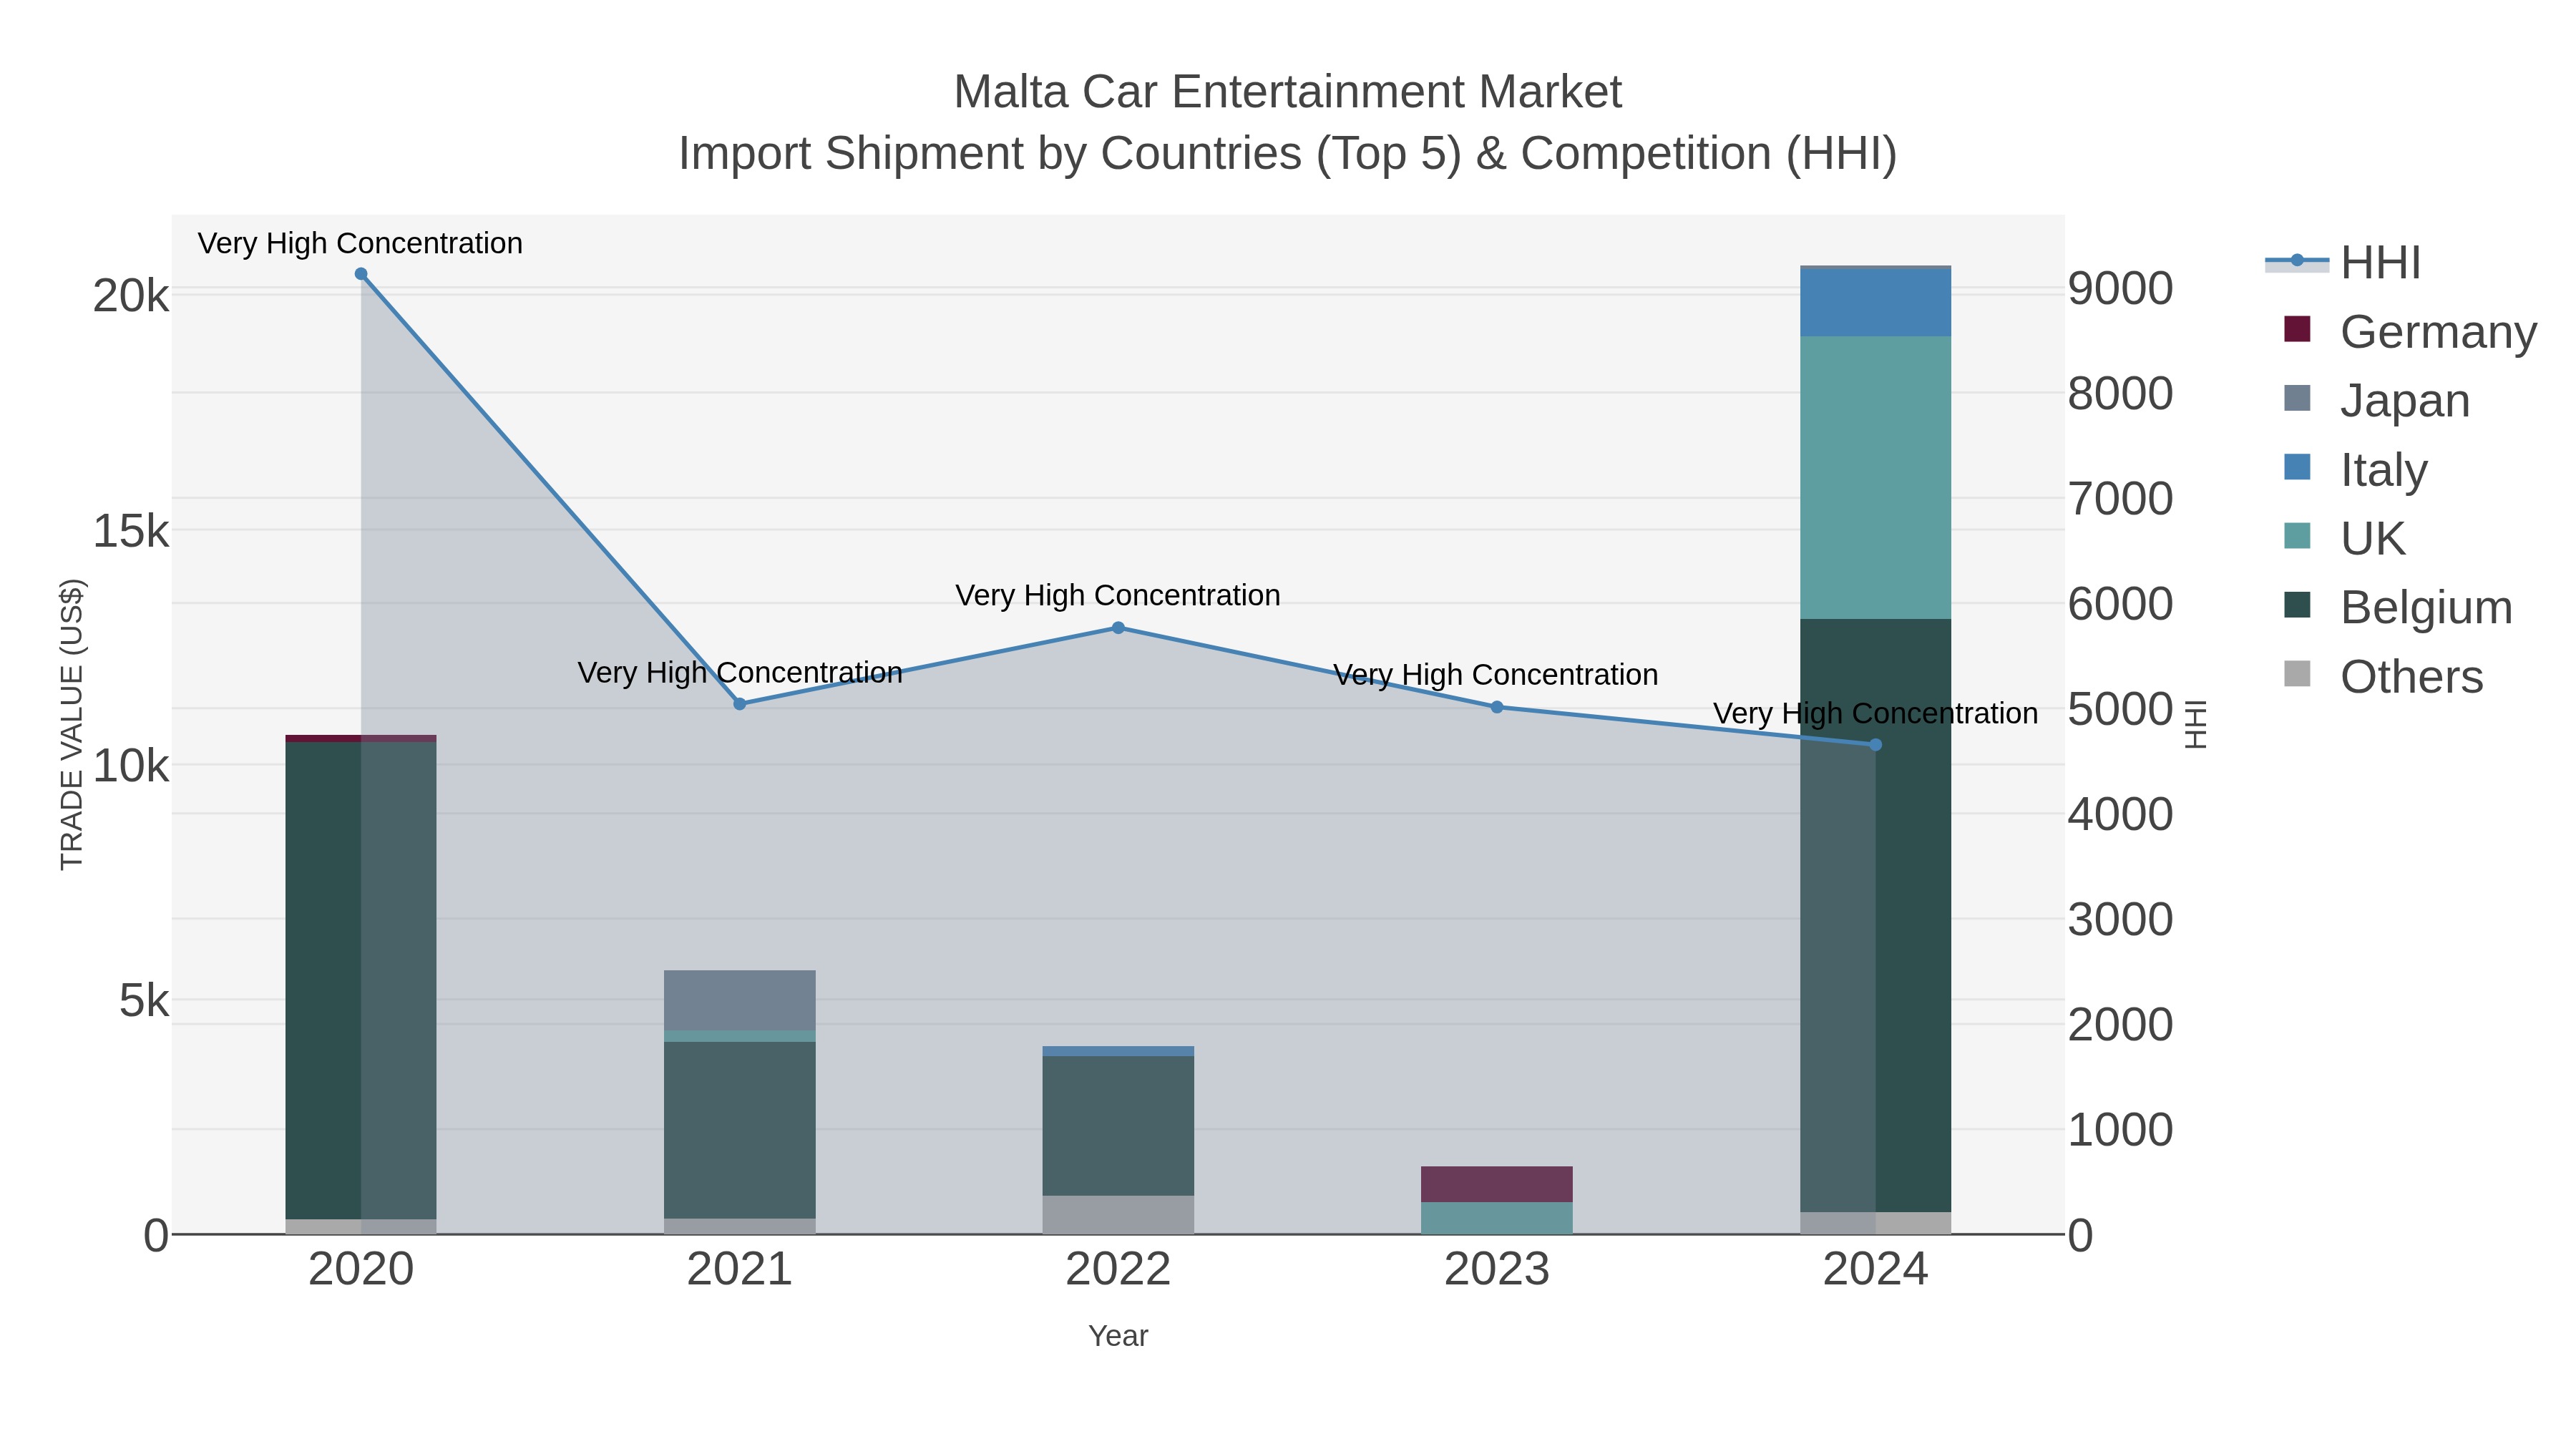Click the Belgium bar segment for 2021
The height and width of the screenshot is (1449, 2576).
tap(740, 1130)
